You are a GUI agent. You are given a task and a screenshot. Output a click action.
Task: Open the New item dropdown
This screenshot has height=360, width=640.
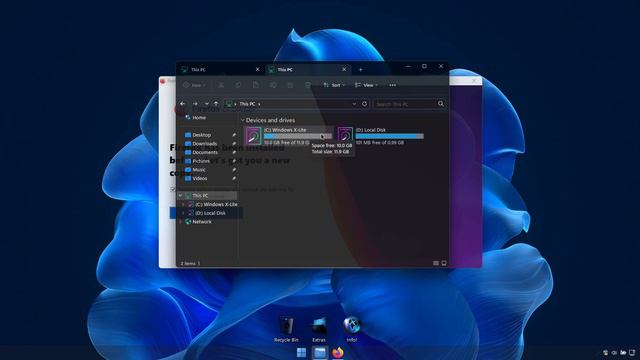click(194, 85)
